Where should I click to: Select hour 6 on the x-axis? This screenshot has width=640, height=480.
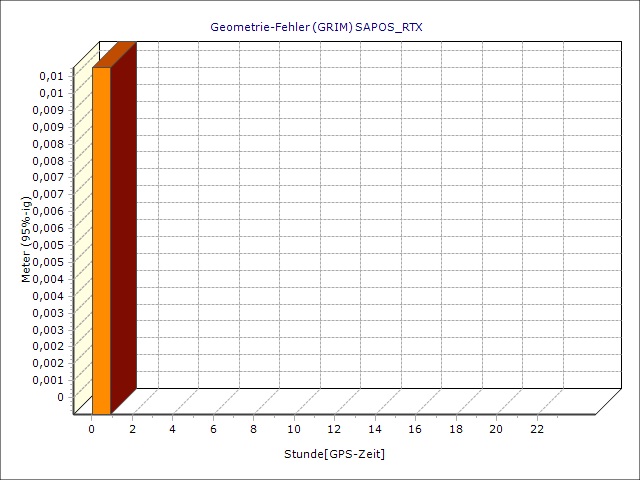213,429
